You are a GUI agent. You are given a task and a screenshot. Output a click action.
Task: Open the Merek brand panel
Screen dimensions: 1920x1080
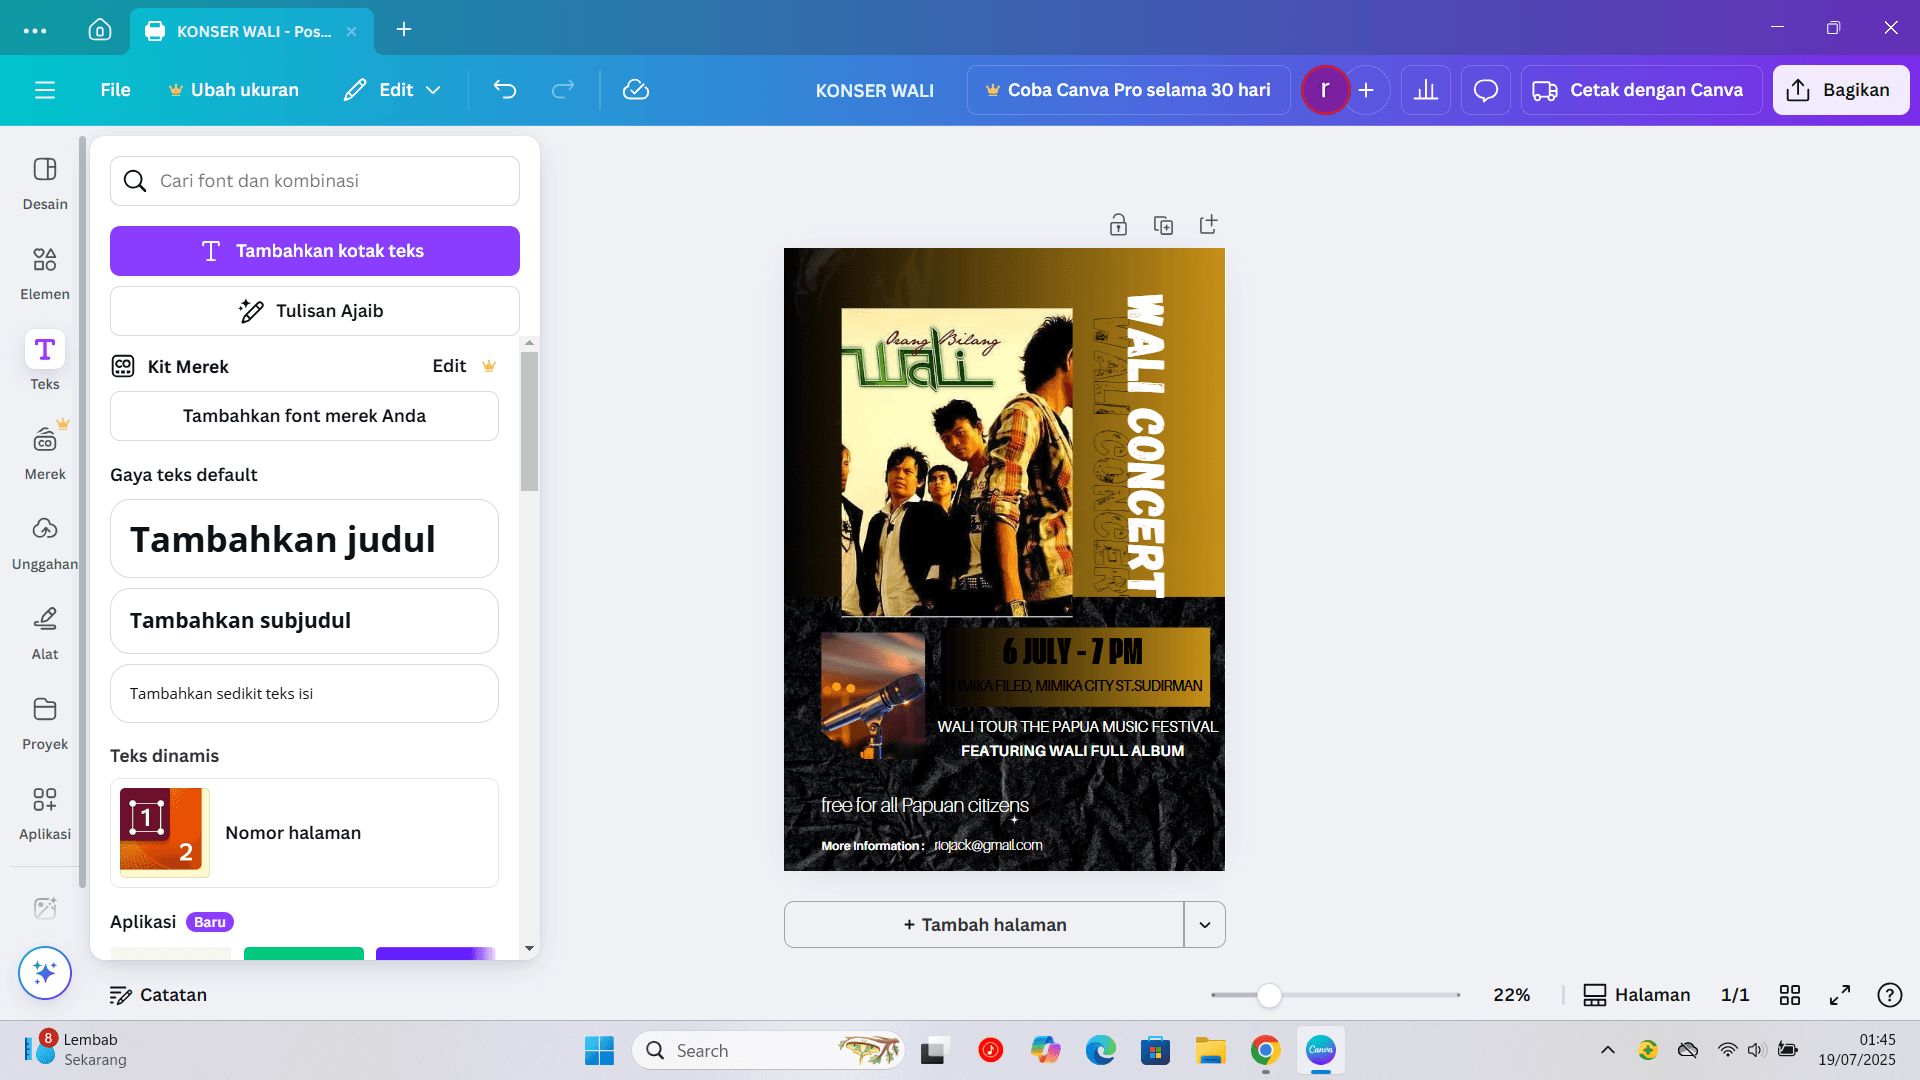[45, 452]
